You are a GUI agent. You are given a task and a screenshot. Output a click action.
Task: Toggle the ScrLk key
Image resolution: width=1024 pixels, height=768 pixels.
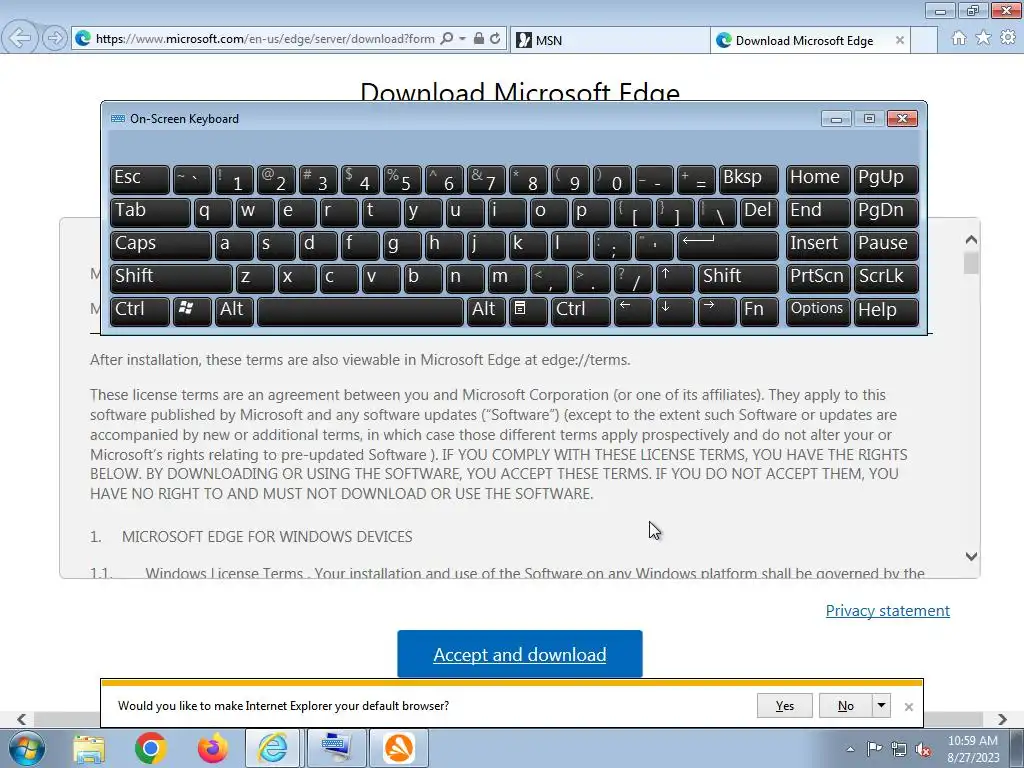(886, 278)
